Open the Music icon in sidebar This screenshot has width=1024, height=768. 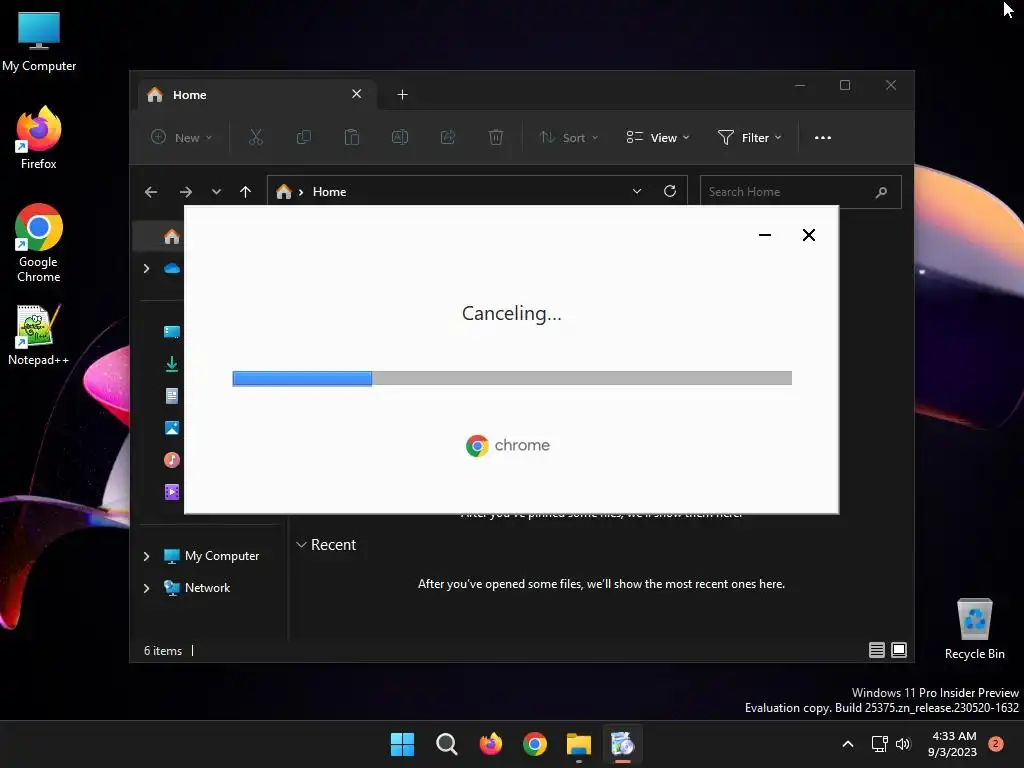click(x=172, y=460)
